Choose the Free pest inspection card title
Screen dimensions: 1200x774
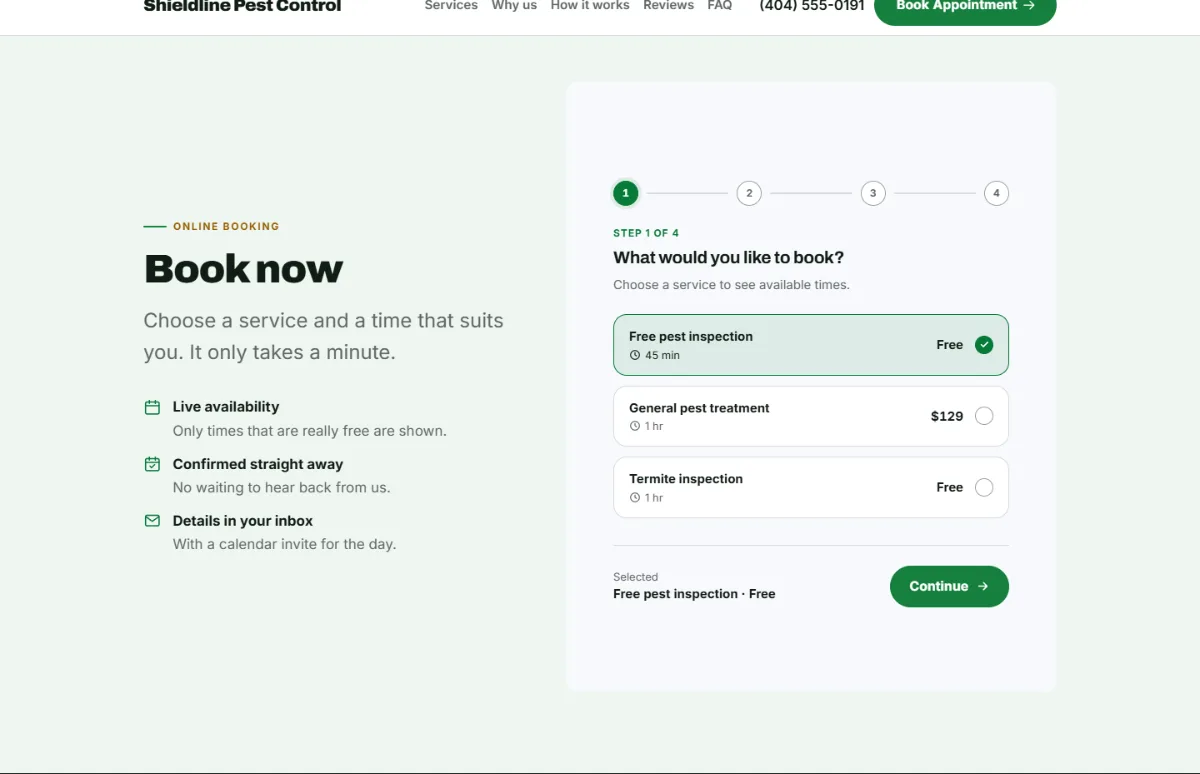691,337
